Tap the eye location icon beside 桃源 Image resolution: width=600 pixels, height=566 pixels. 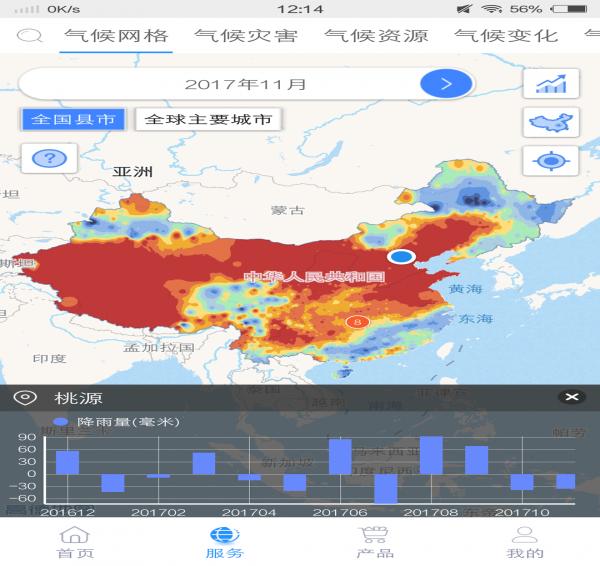point(25,397)
